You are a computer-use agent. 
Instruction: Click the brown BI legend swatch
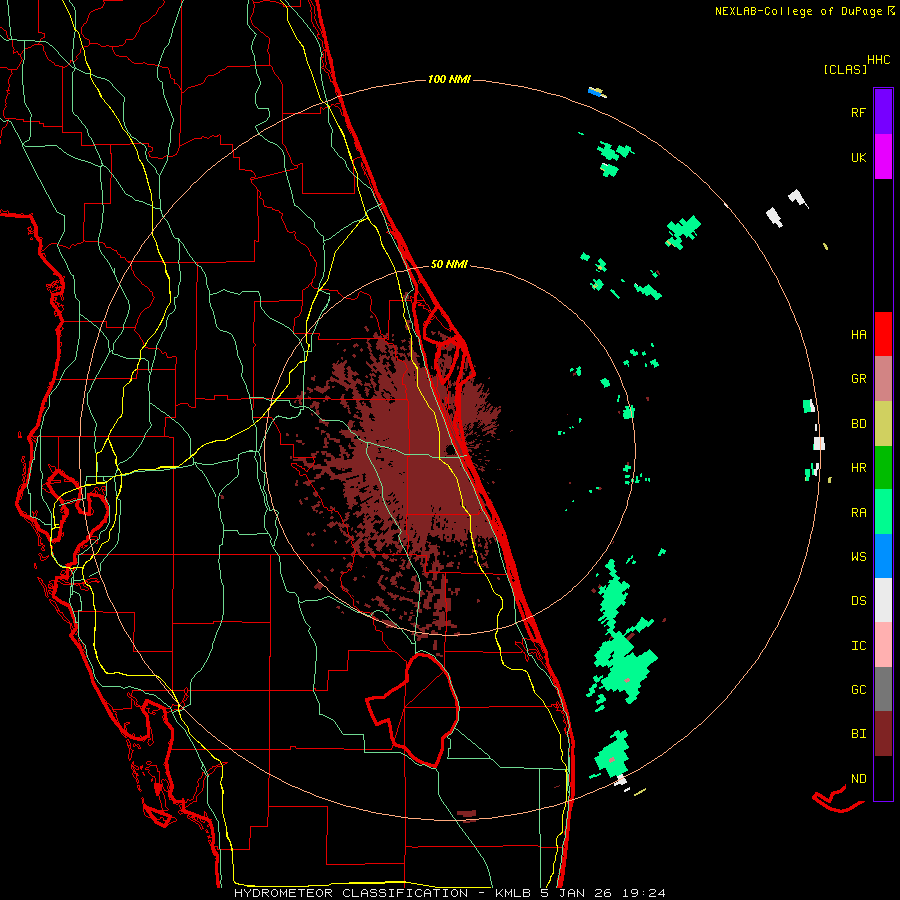(883, 734)
